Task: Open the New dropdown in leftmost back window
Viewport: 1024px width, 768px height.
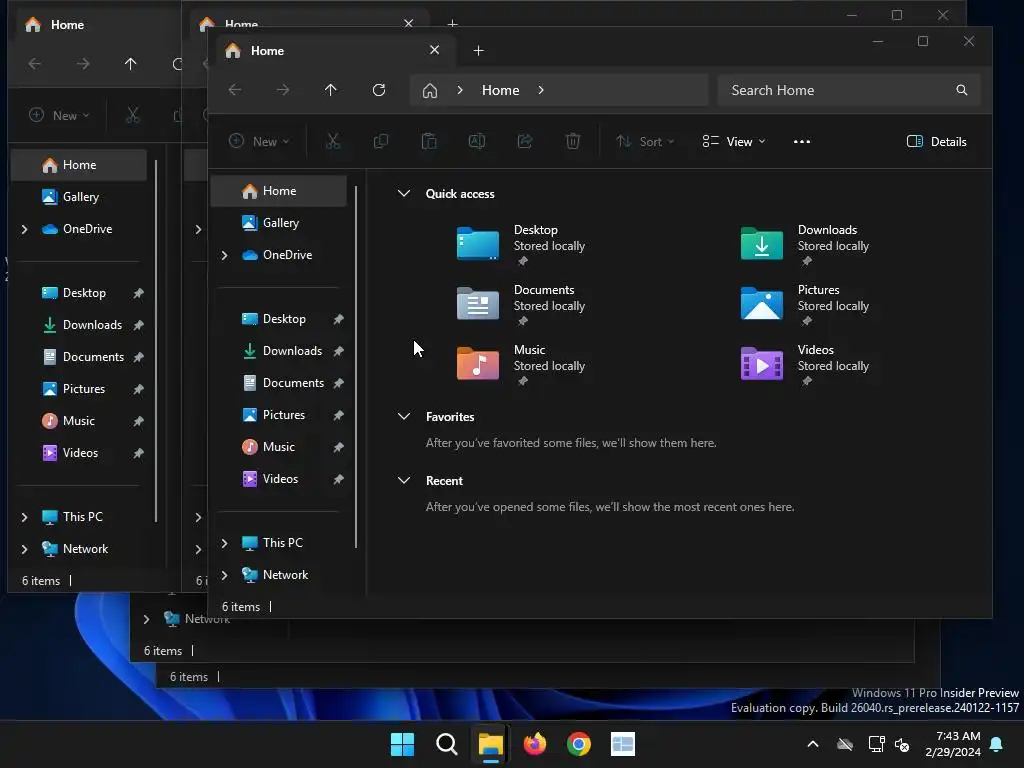Action: point(59,116)
